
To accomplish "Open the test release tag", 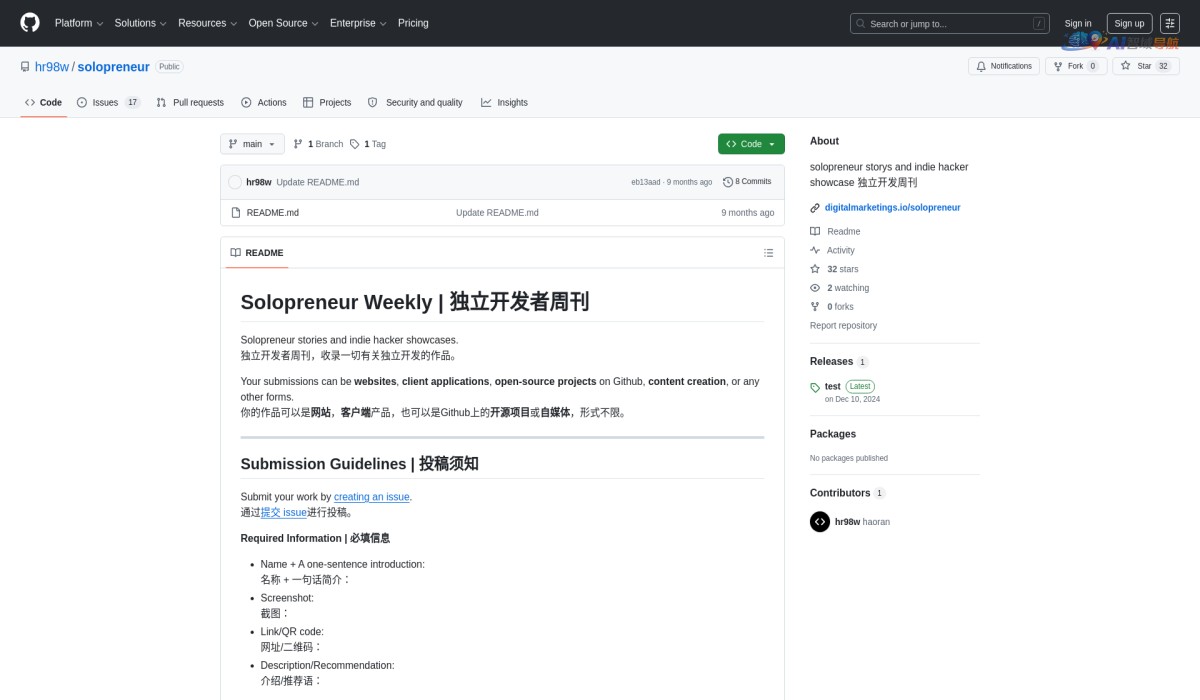I will 832,386.
